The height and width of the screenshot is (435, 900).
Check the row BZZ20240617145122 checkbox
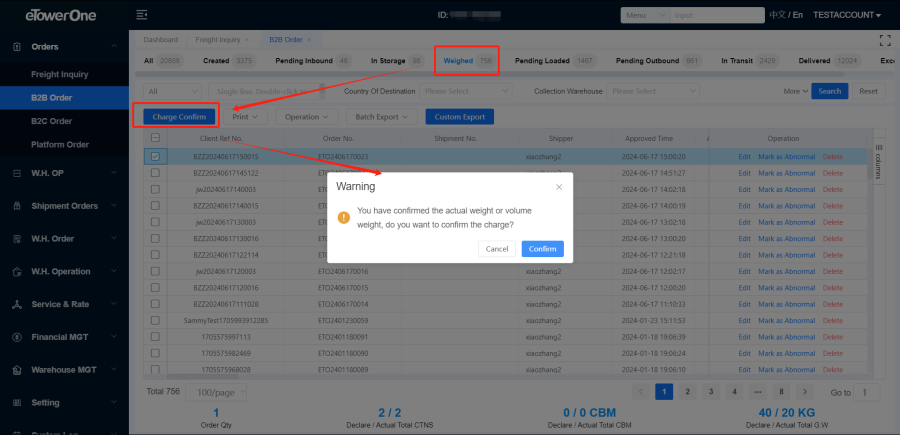155,172
